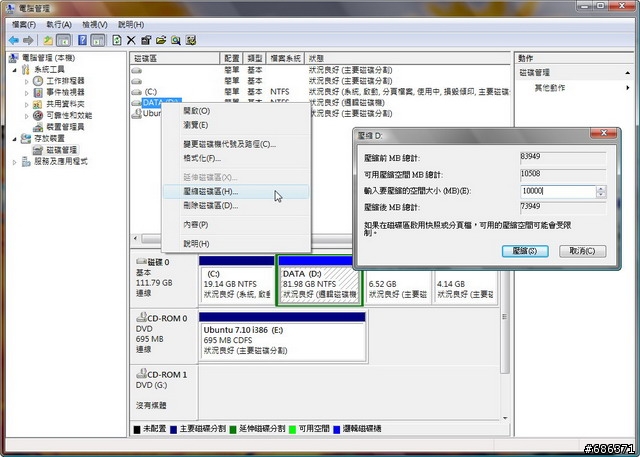Expand the 事件檢視器 node arrow
This screenshot has height=457, width=640.
point(27,93)
